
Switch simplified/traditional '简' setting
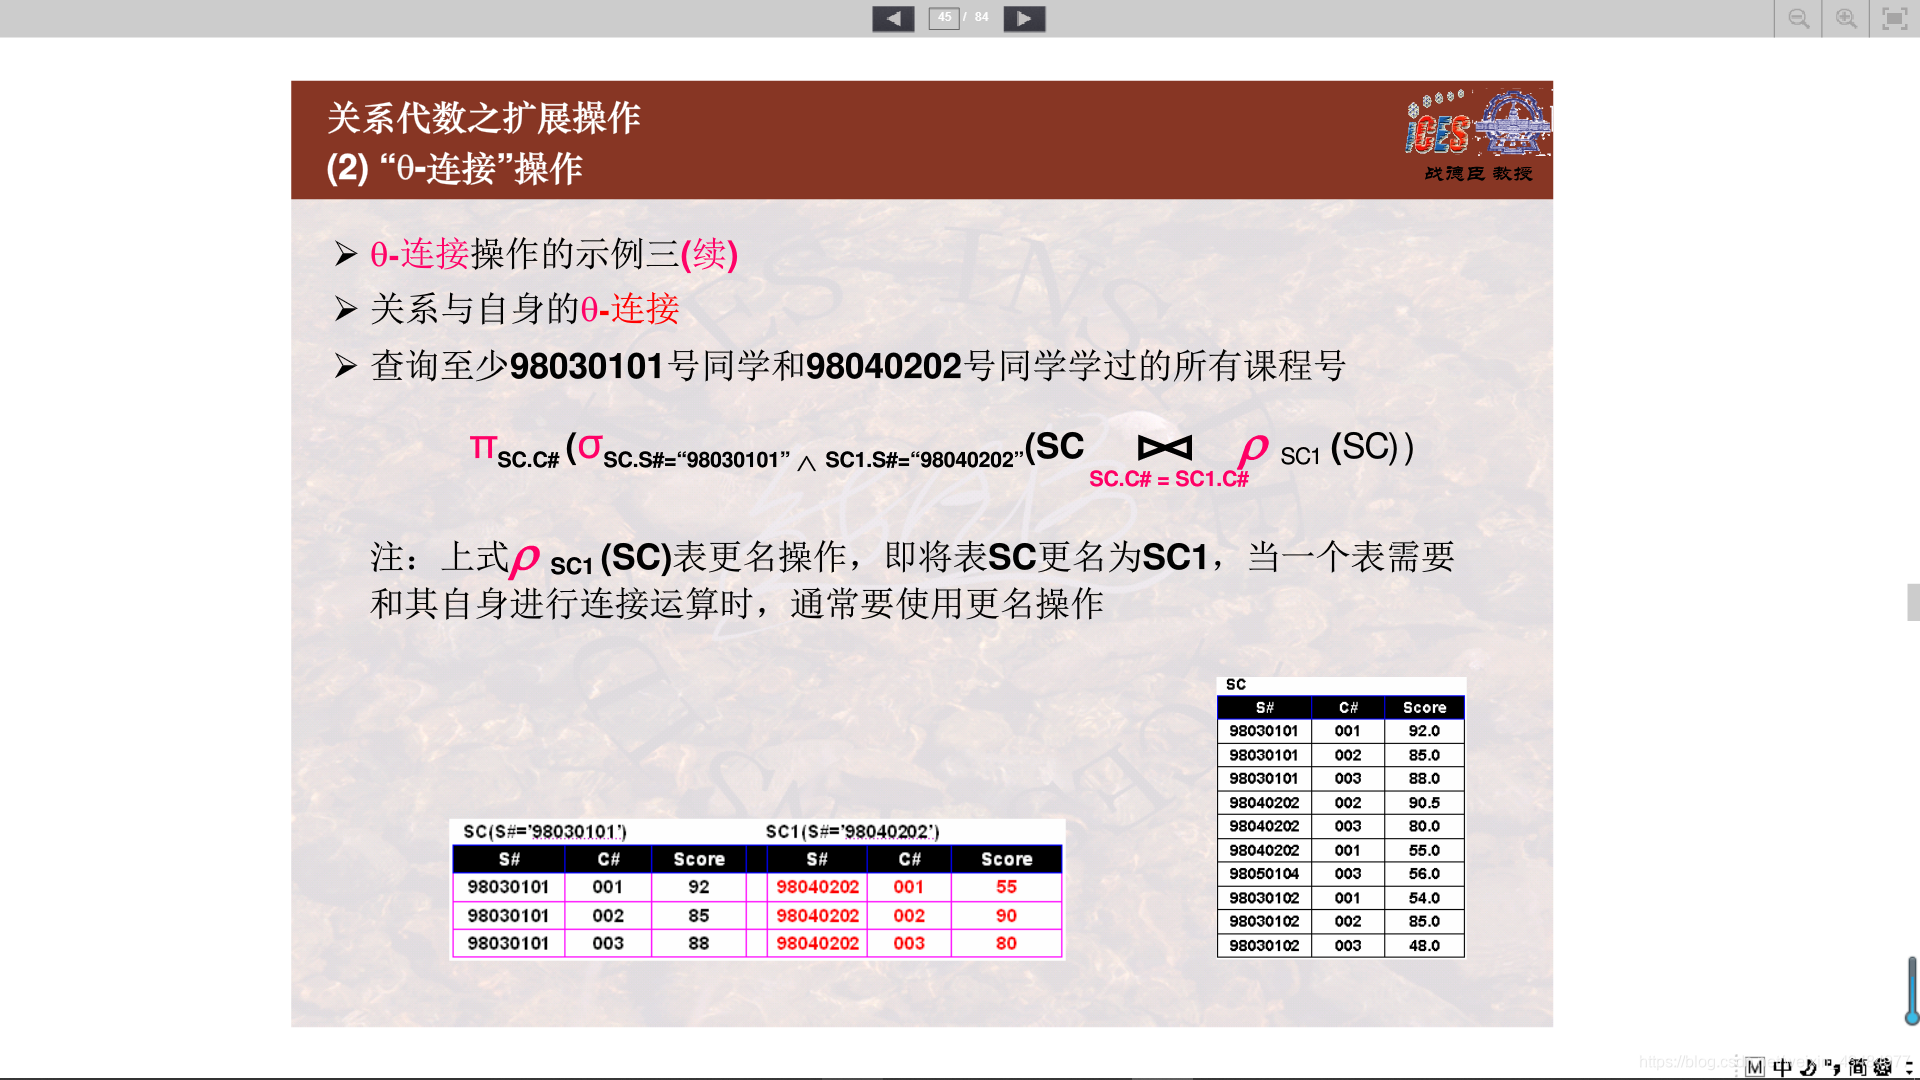tap(1857, 1067)
